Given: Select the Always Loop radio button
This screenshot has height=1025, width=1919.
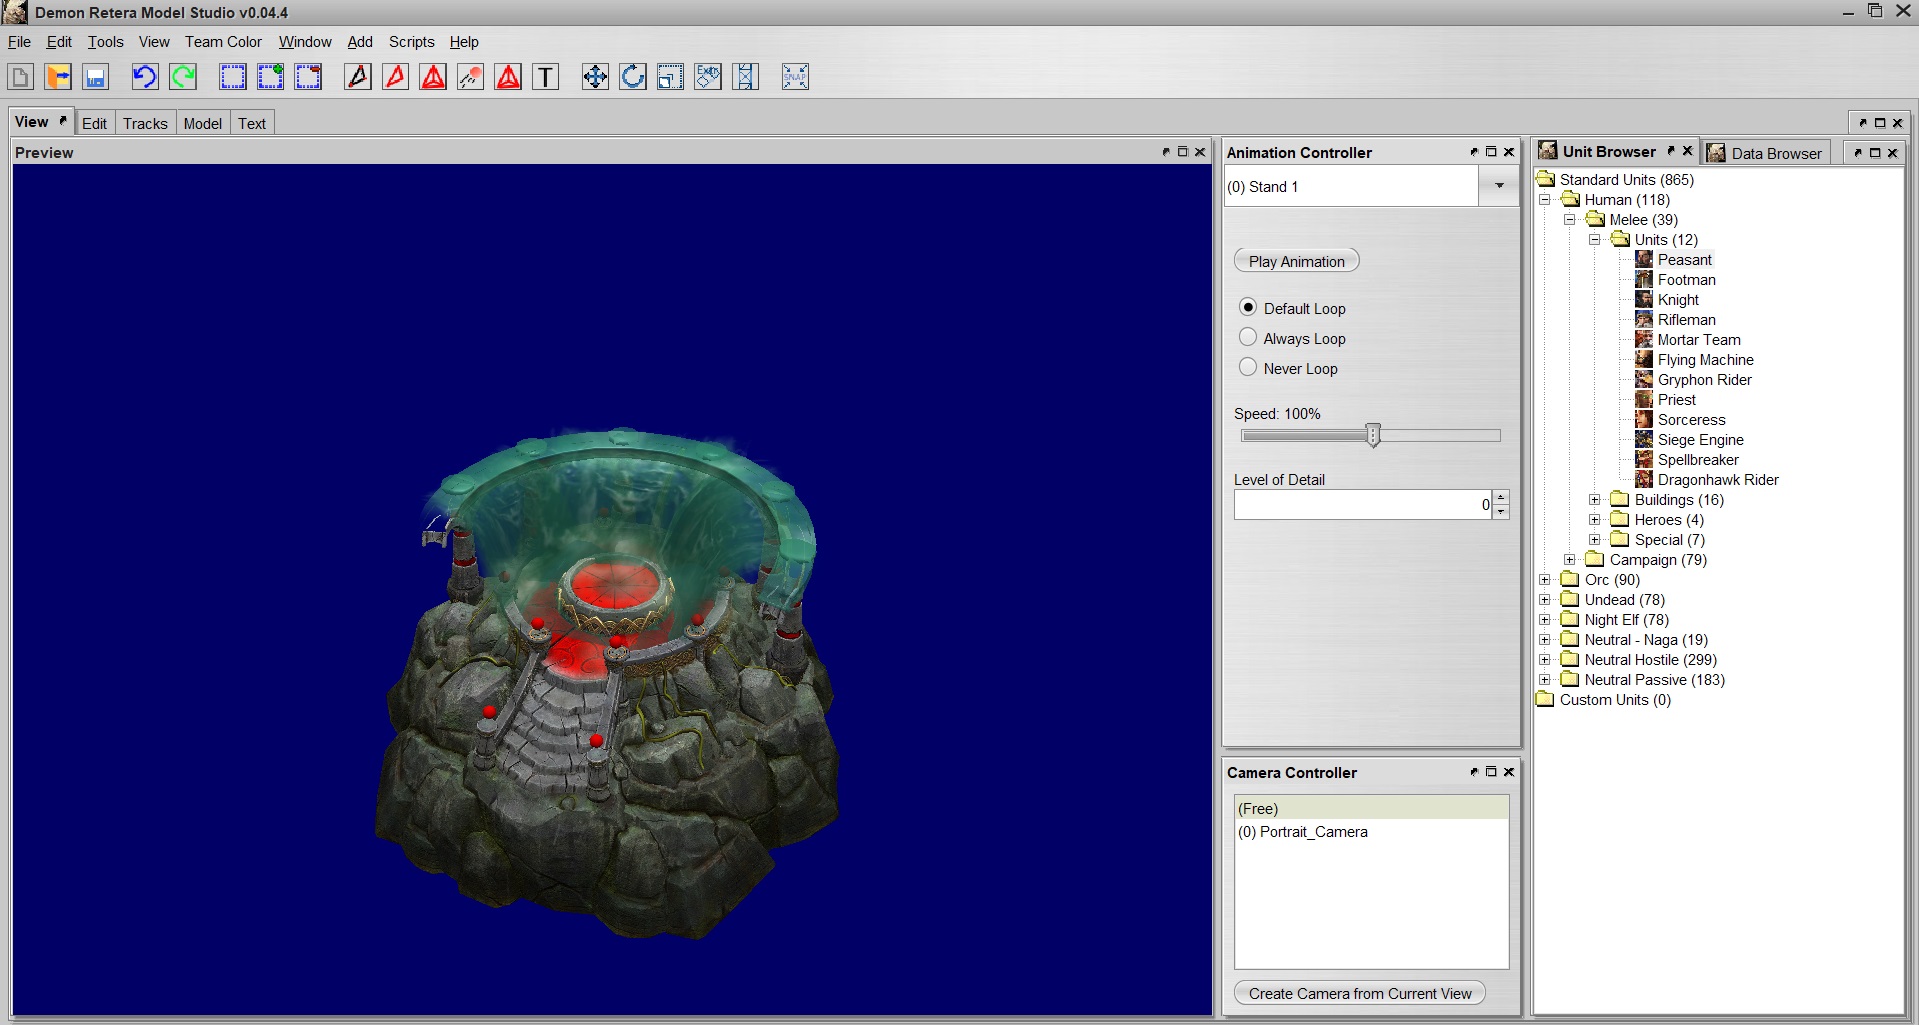Looking at the screenshot, I should (x=1248, y=337).
